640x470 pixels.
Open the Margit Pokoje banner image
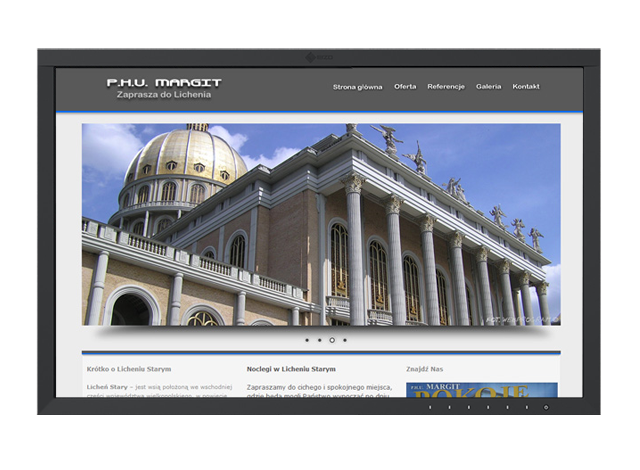pos(481,389)
